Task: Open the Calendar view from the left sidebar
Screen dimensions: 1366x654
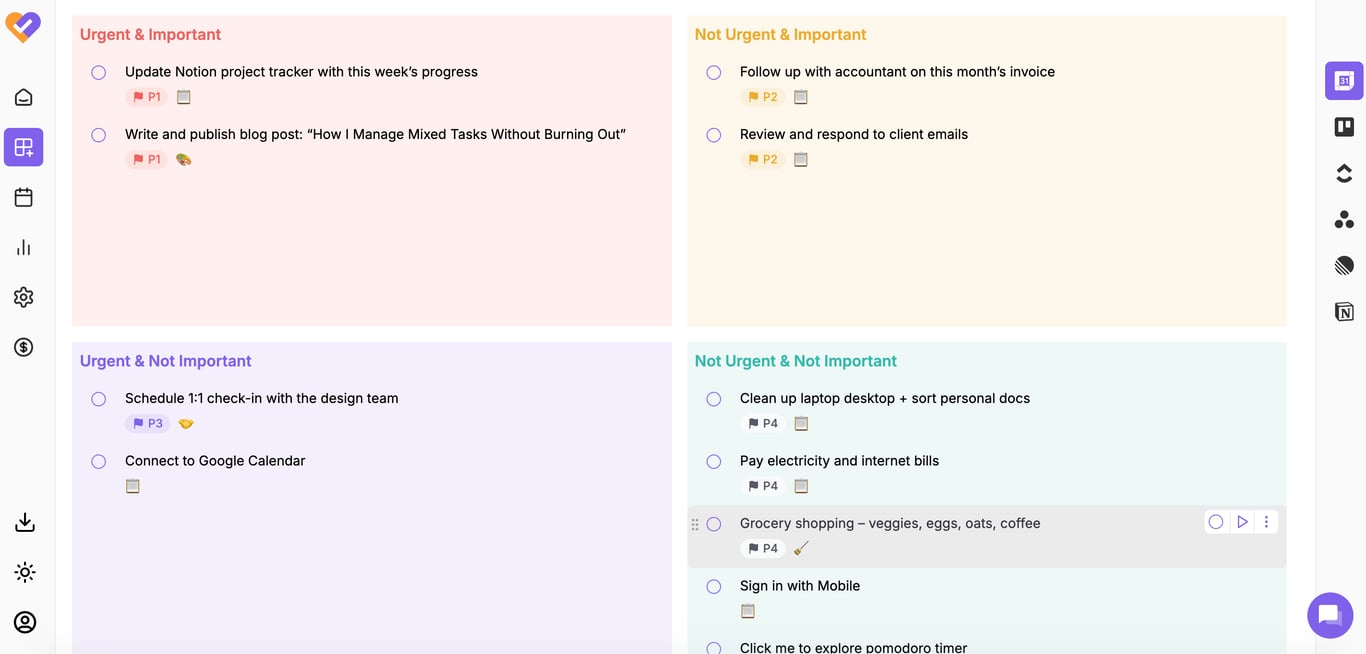Action: (23, 196)
